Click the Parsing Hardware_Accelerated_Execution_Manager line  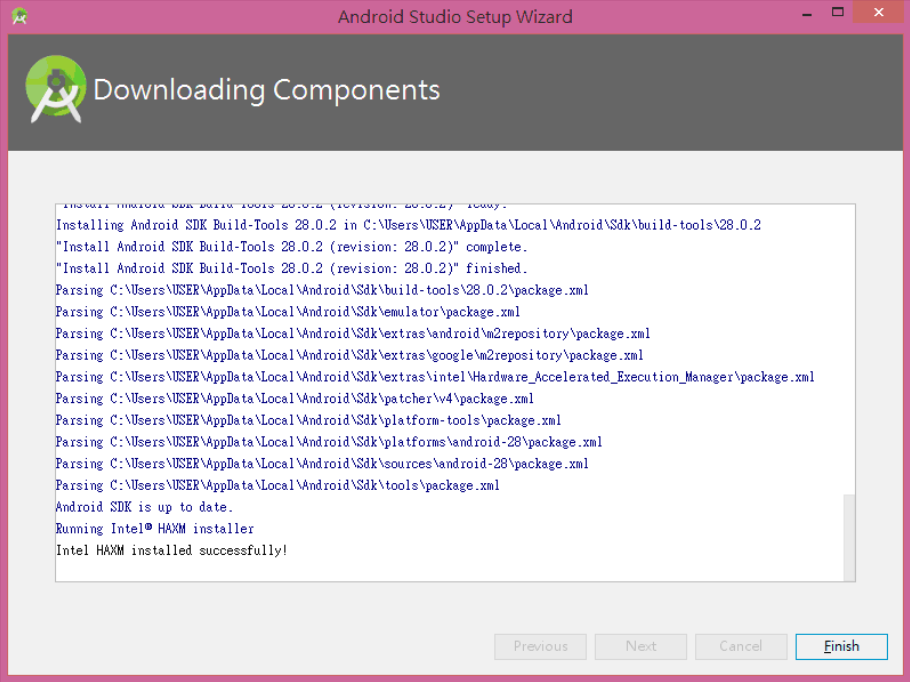point(435,377)
